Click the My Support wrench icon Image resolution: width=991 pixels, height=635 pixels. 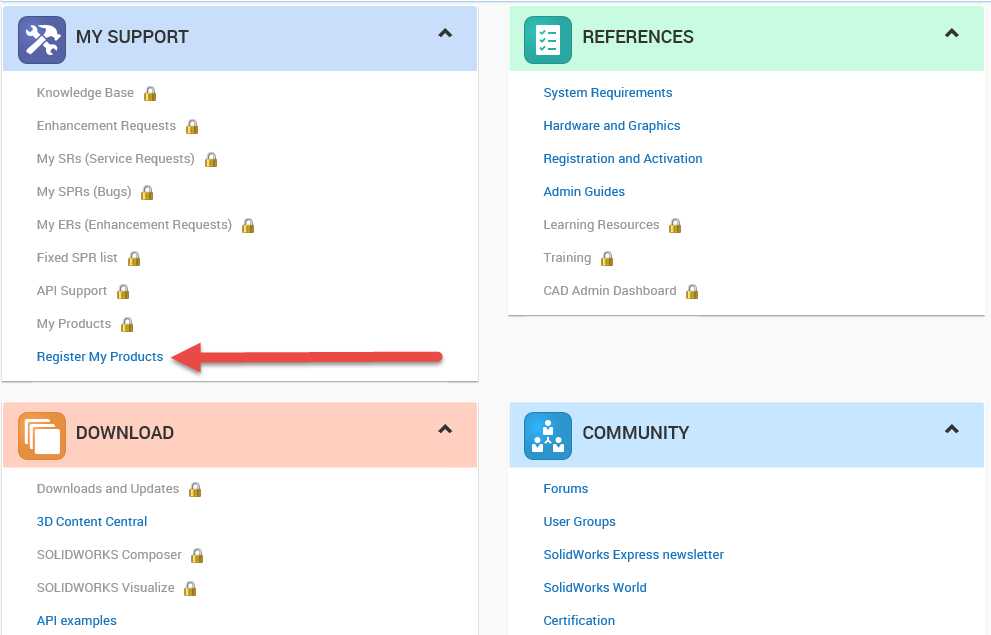point(42,40)
